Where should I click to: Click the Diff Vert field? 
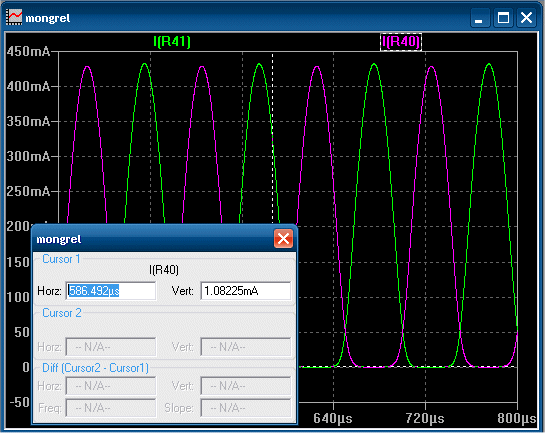pos(246,386)
